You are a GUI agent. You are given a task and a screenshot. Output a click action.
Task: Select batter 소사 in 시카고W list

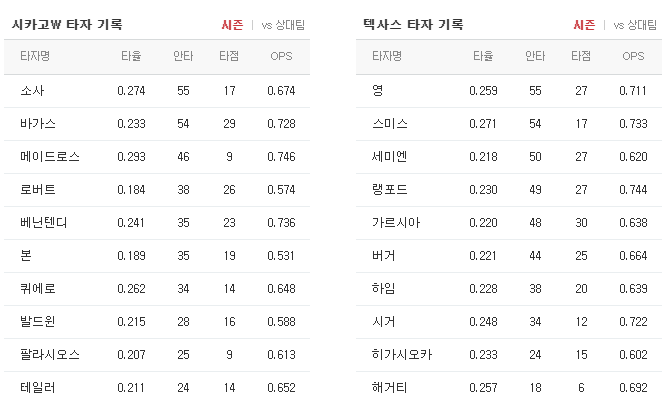point(32,90)
